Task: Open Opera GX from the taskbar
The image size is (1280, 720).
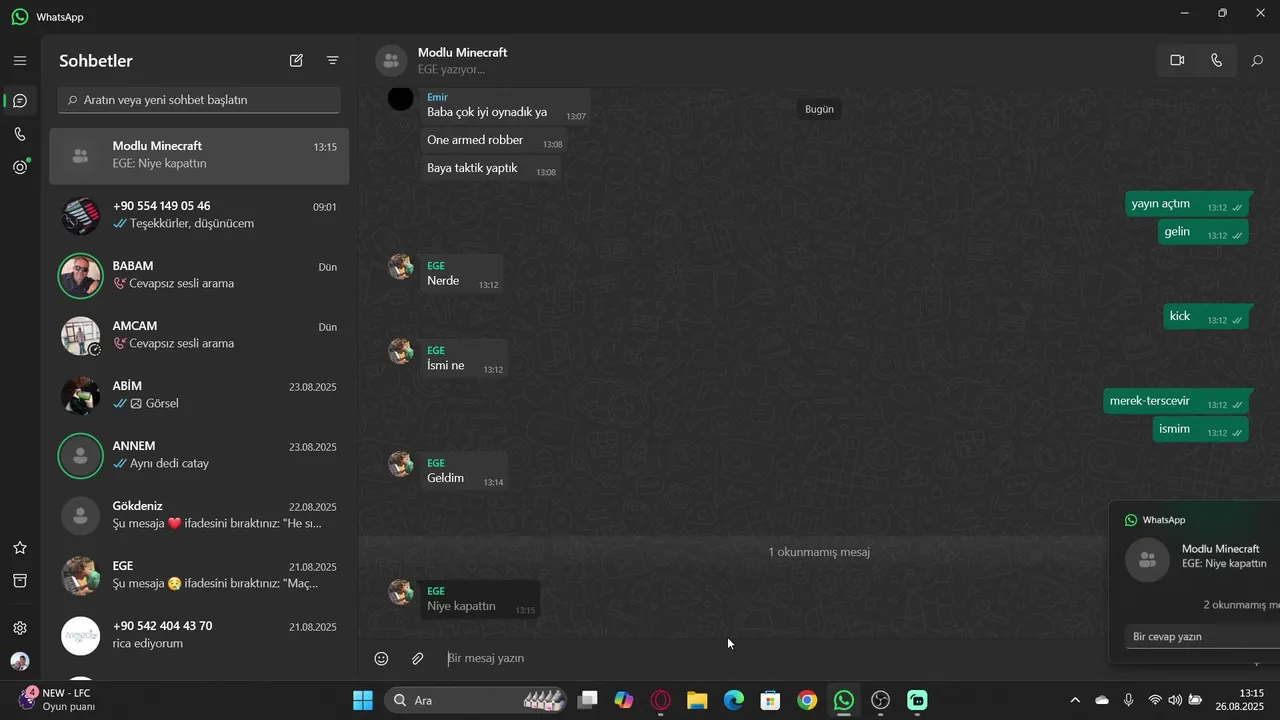Action: pos(660,700)
